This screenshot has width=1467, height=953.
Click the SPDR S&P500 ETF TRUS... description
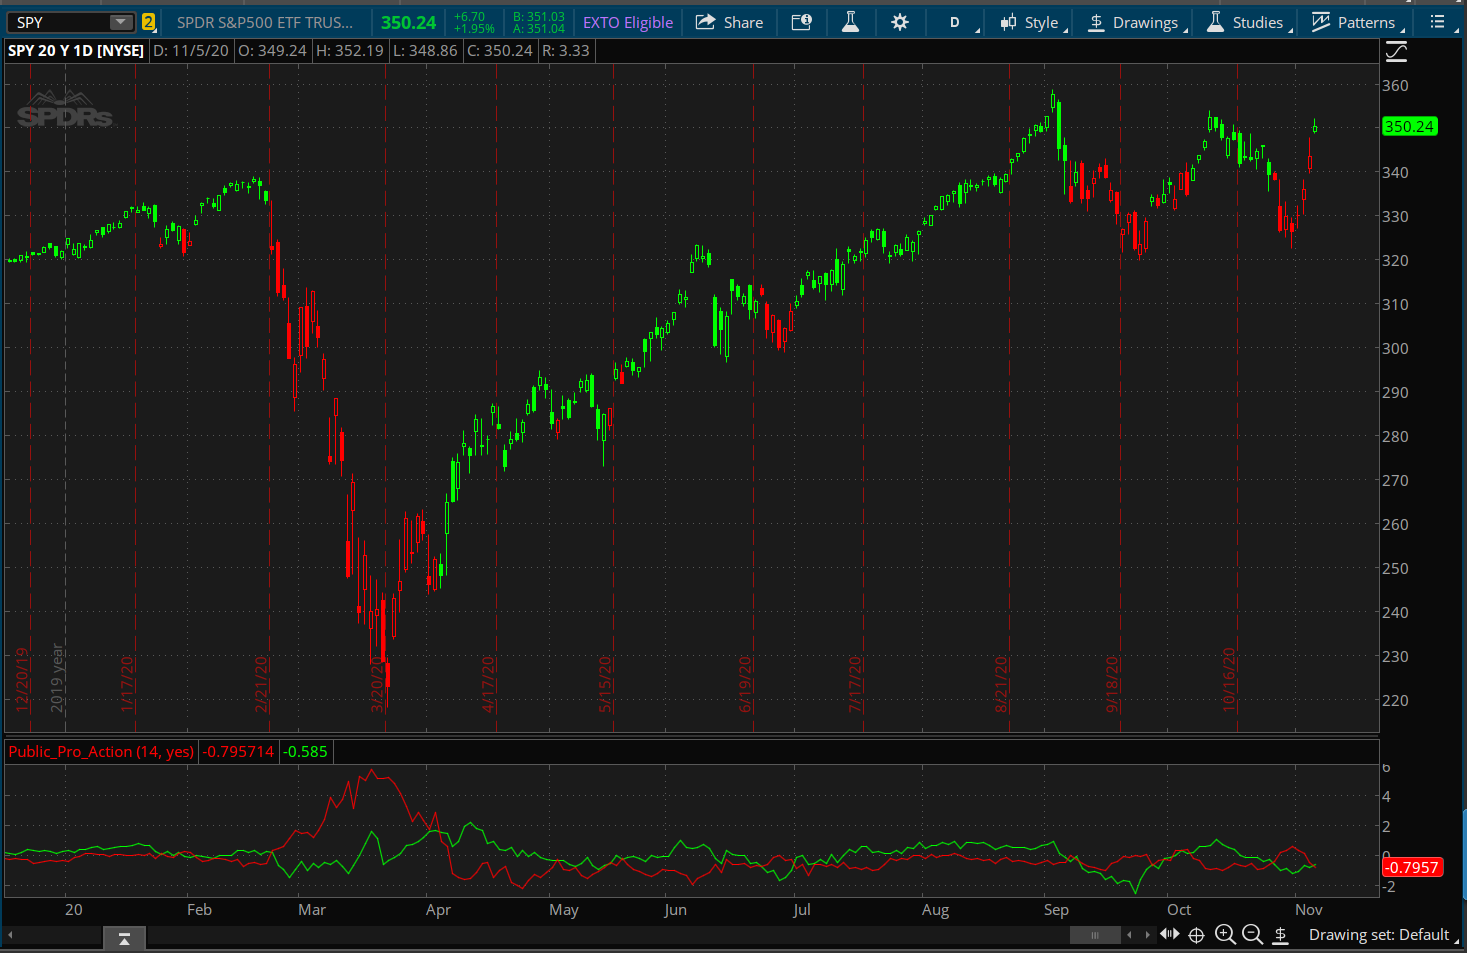265,22
